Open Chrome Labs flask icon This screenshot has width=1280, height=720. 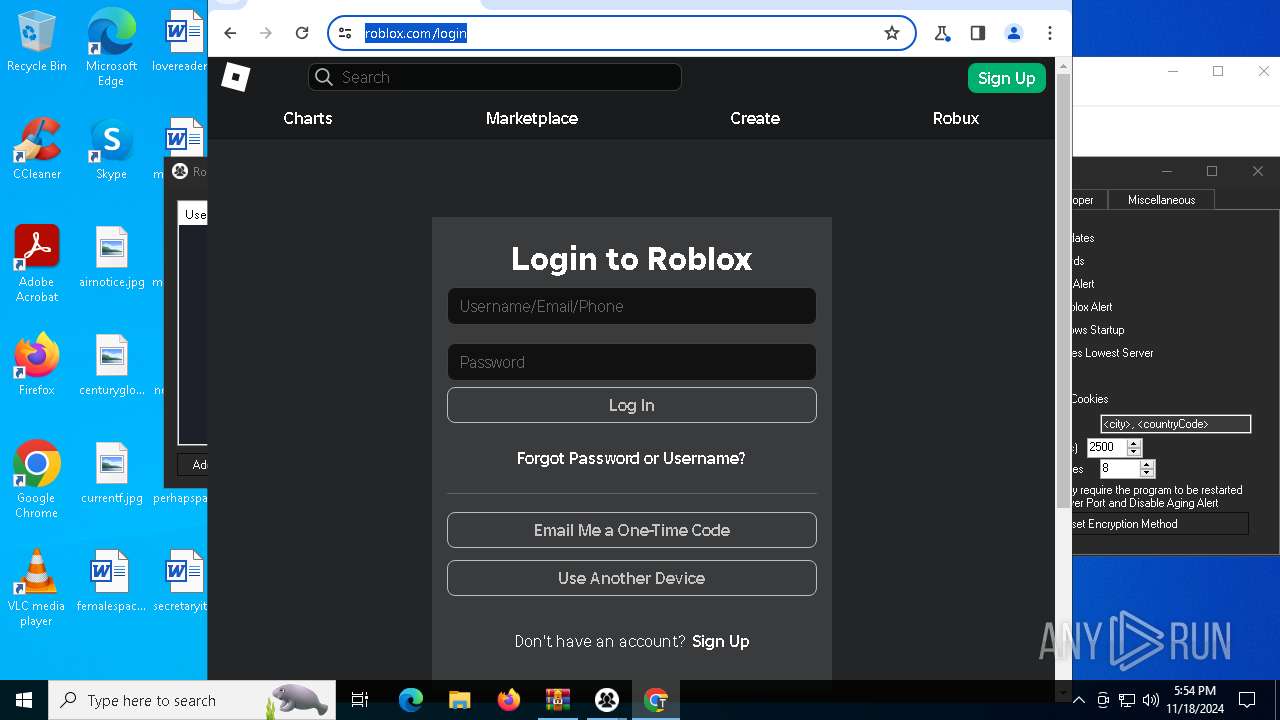(x=942, y=33)
